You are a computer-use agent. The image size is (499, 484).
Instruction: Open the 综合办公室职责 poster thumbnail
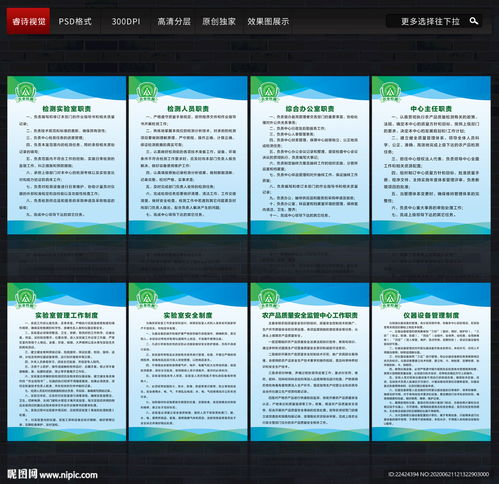[x=310, y=155]
